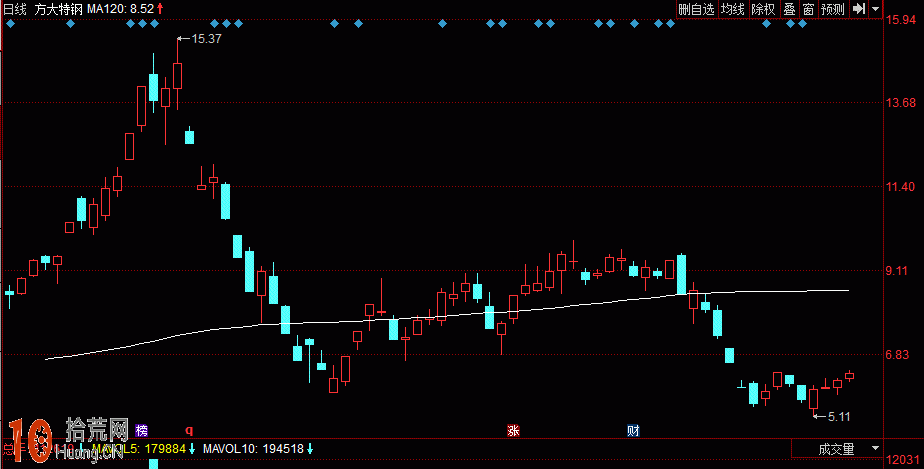Click the leftmost blue diamond info marker
The width and height of the screenshot is (924, 469).
coord(10,24)
